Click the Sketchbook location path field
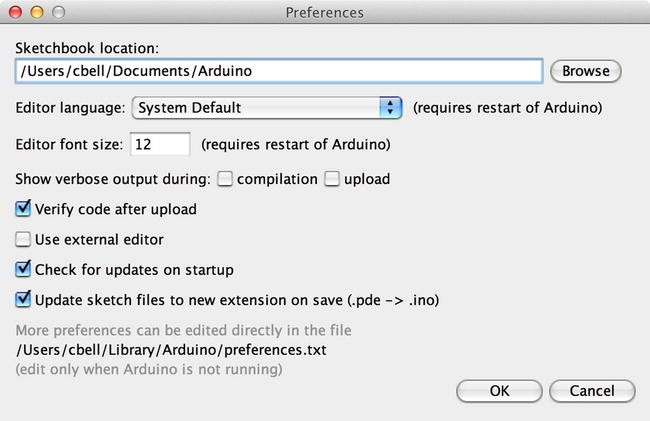This screenshot has height=421, width=650. pyautogui.click(x=278, y=72)
